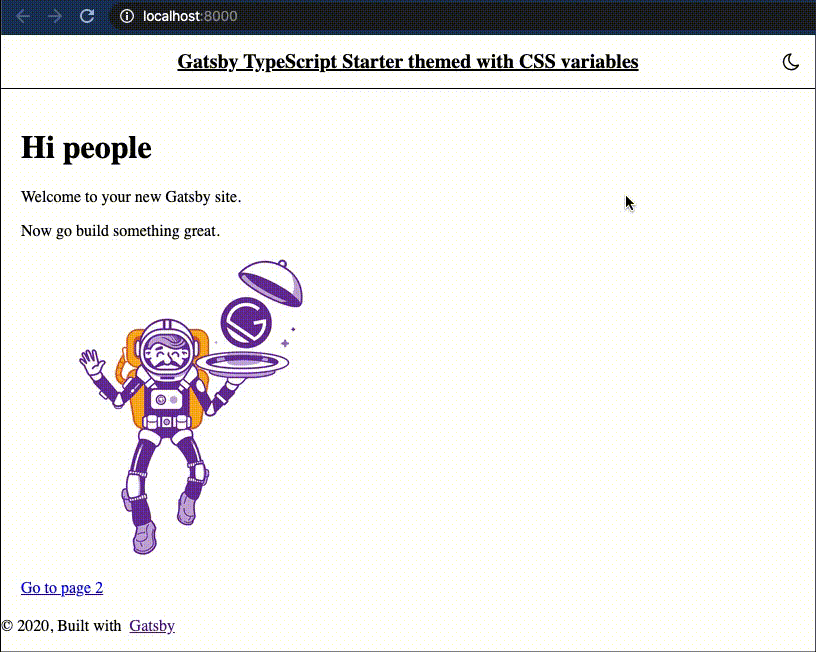Screen dimensions: 816x652
Task: Reload the page with the refresh icon
Action: [87, 16]
